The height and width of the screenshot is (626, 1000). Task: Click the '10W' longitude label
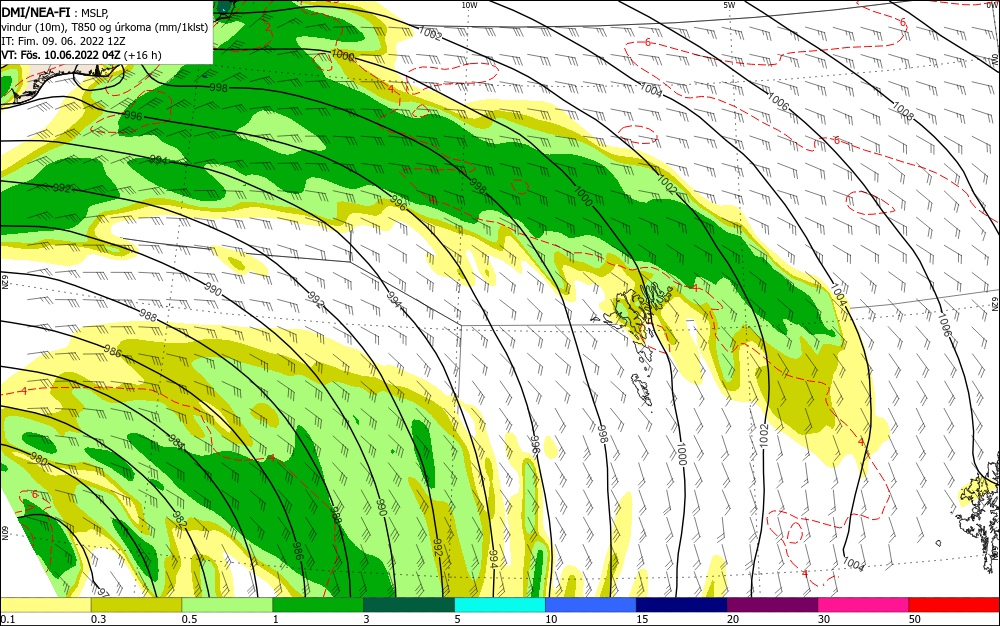(469, 5)
